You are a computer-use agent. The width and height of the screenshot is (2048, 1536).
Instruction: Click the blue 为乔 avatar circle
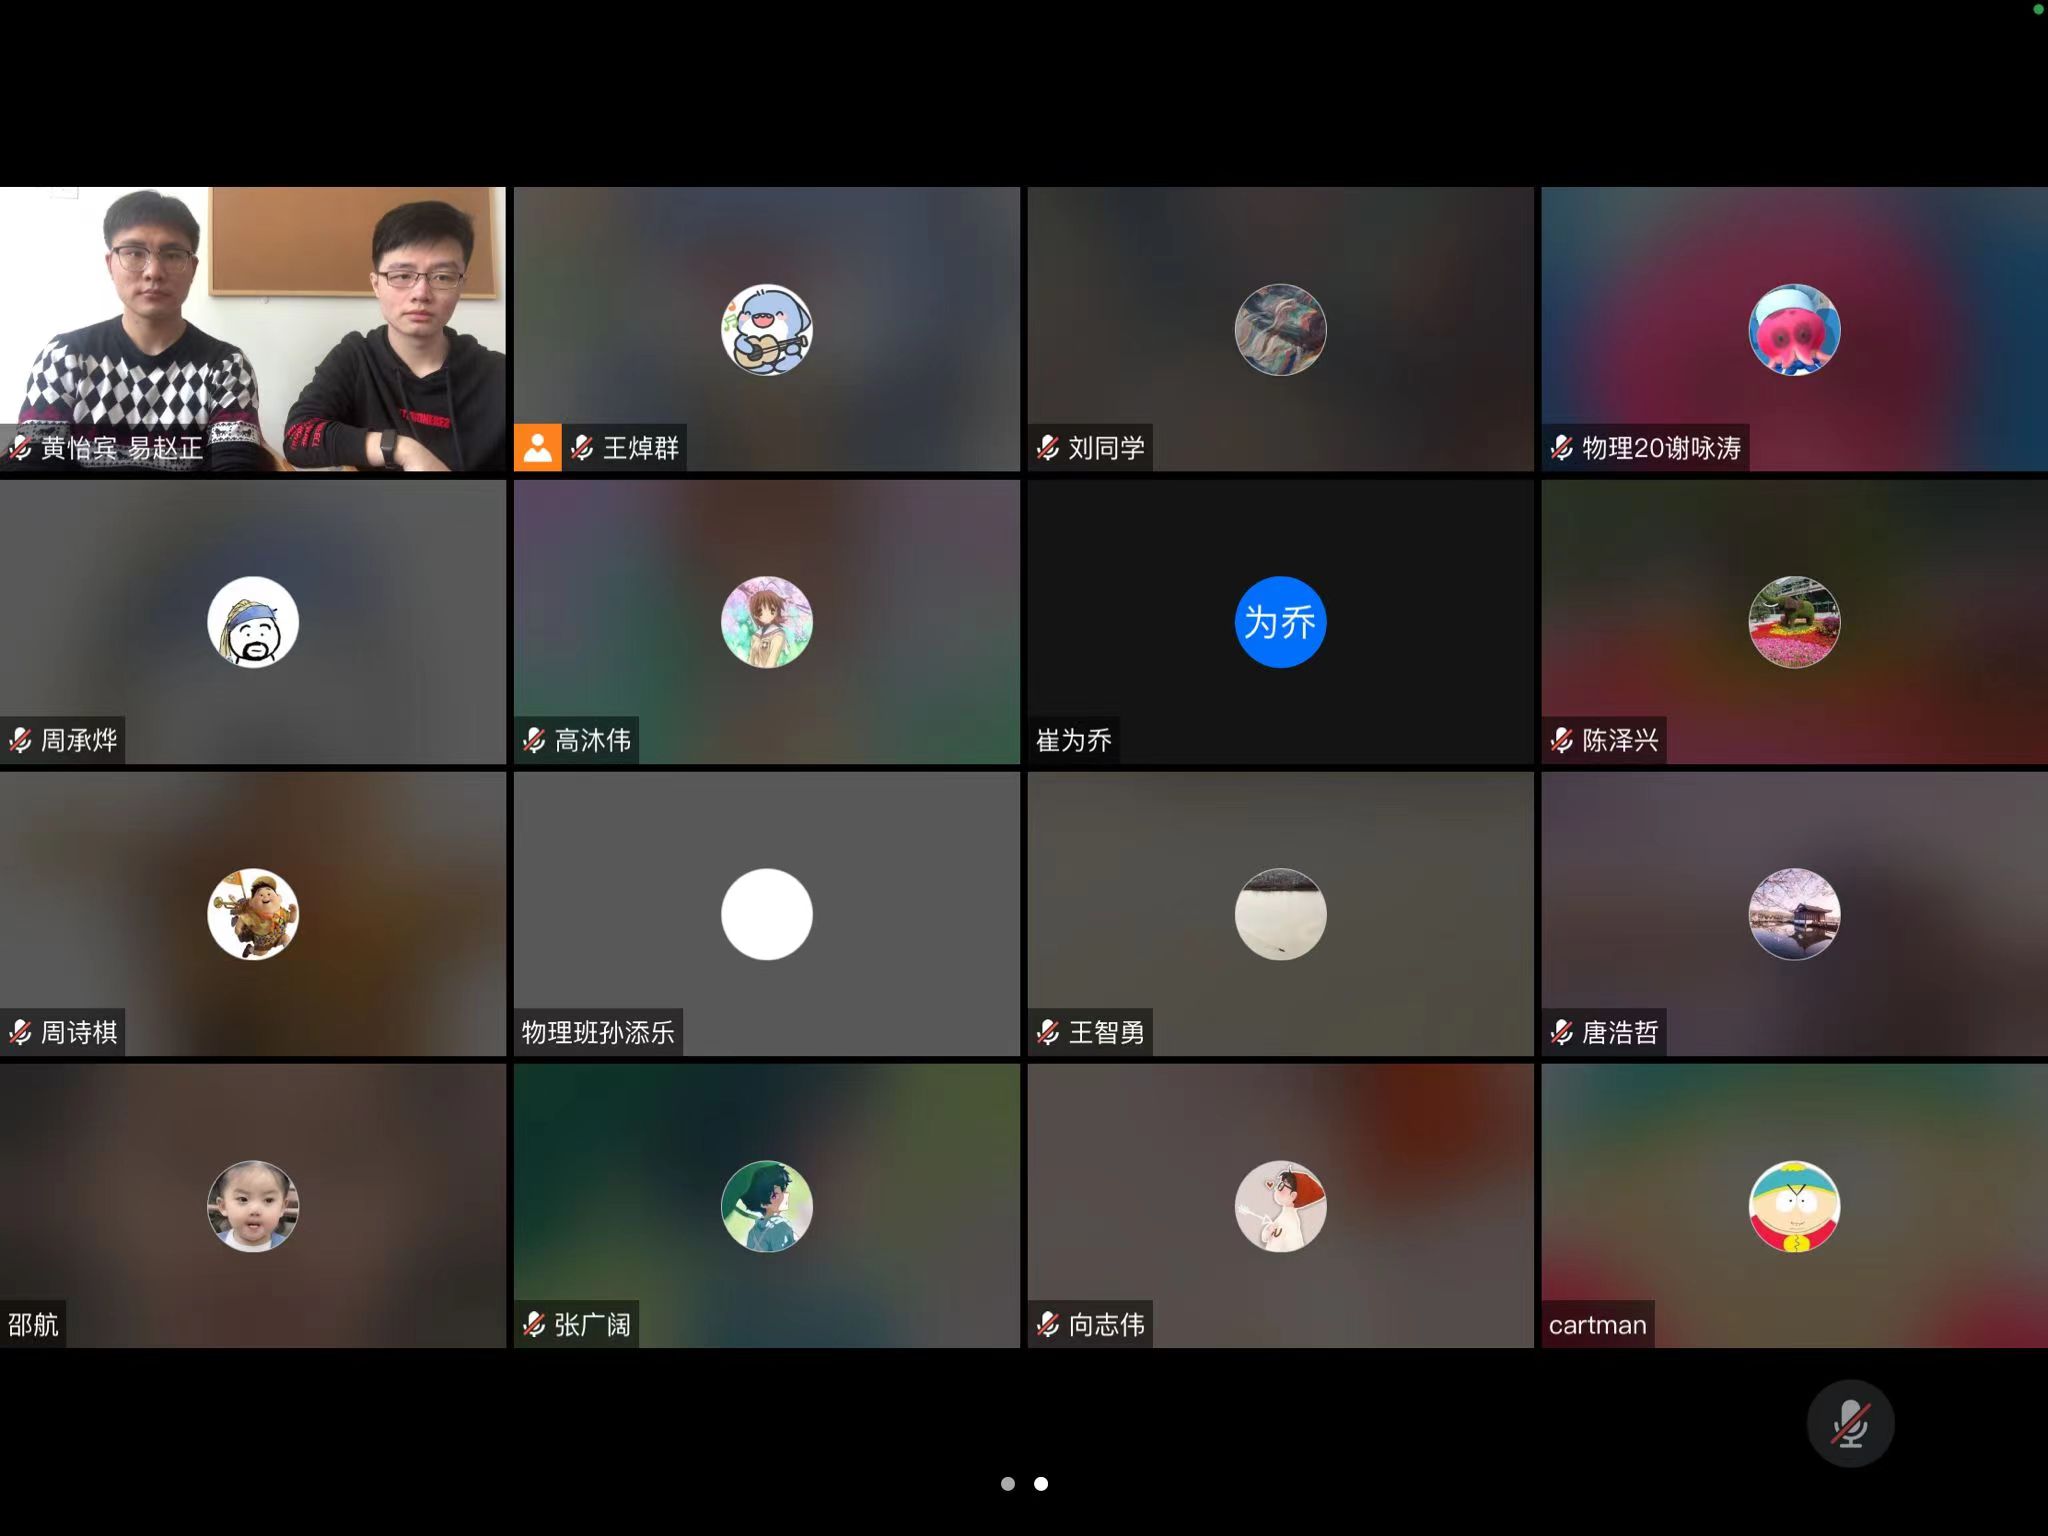click(1280, 622)
